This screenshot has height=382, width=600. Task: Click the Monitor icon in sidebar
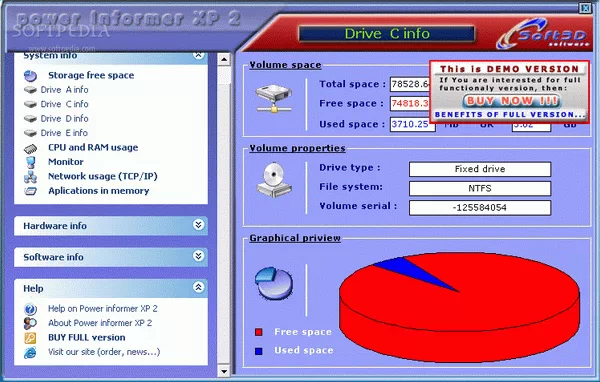(x=31, y=162)
